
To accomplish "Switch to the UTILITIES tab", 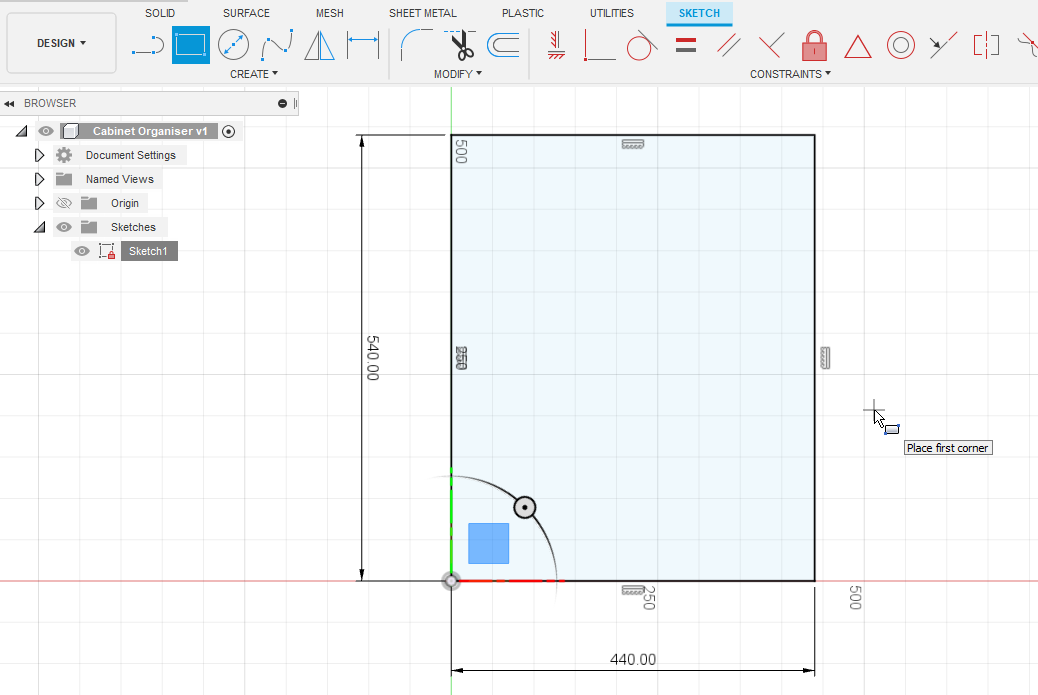I will coord(612,13).
